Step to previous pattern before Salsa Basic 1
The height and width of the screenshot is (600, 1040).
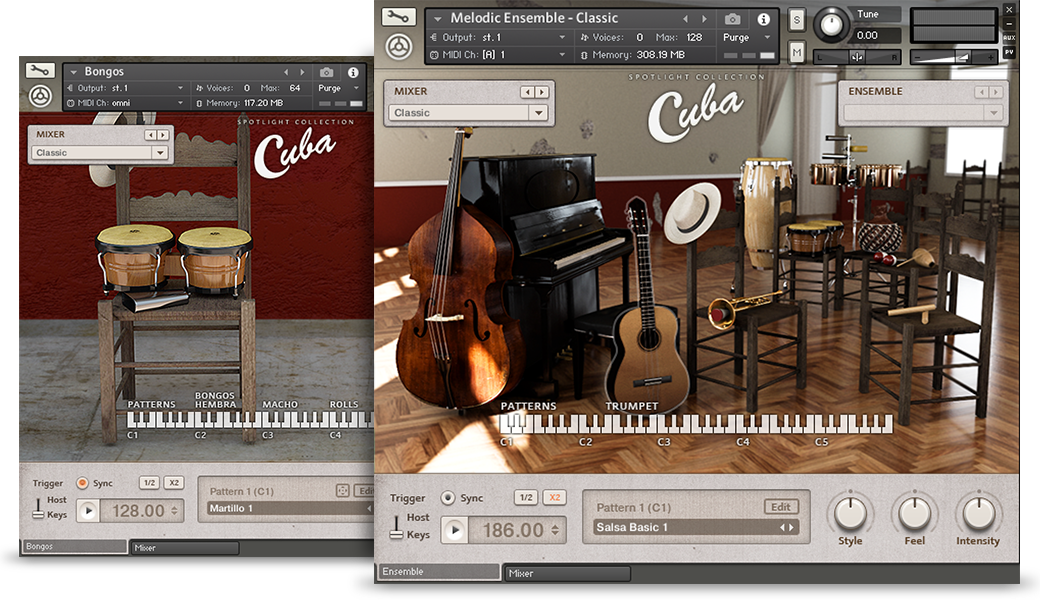tap(783, 528)
